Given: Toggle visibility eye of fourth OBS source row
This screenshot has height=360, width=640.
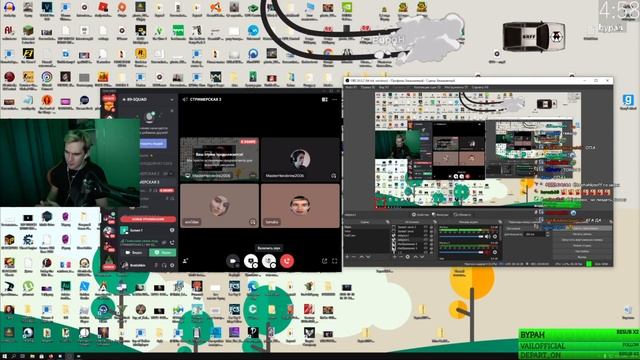Looking at the screenshot, I should pos(426,240).
